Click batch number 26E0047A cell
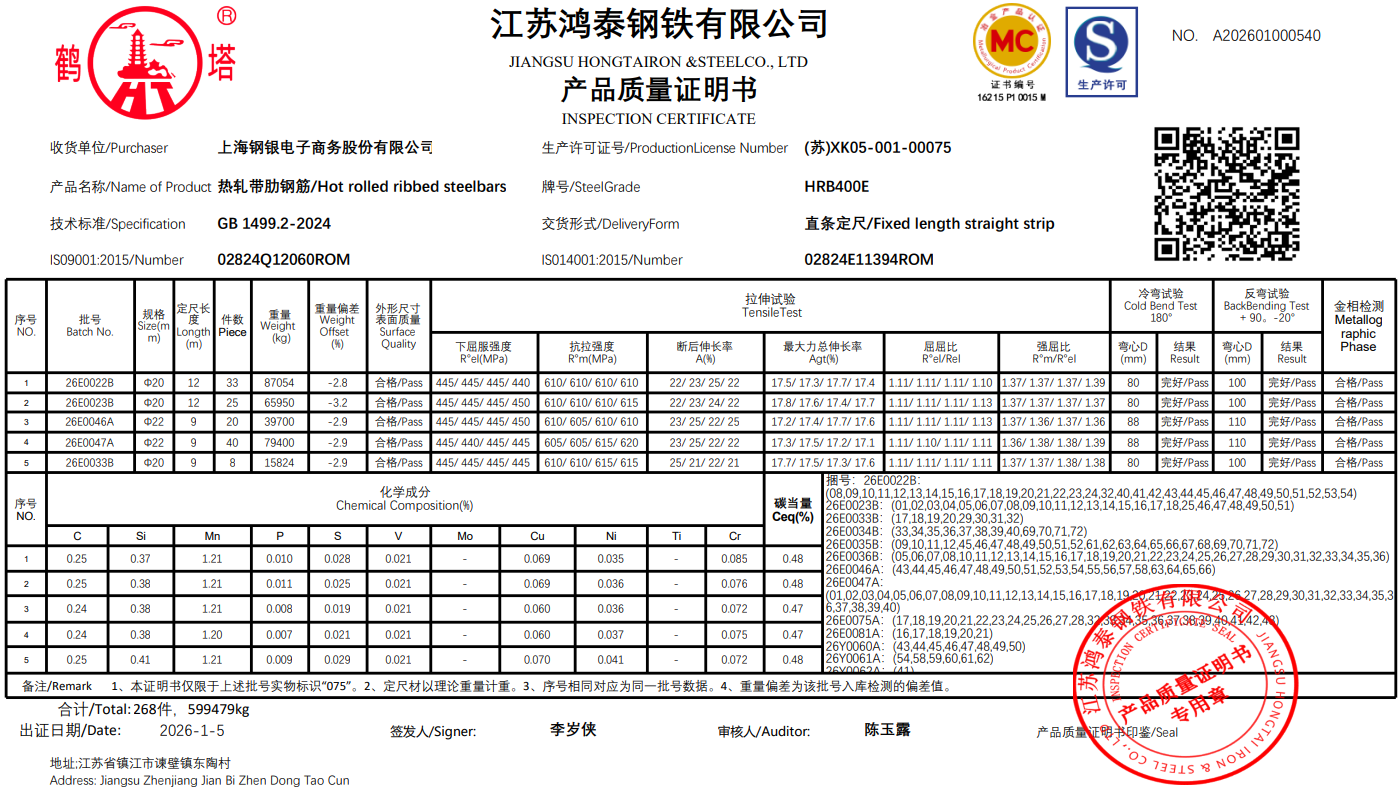 pos(90,443)
